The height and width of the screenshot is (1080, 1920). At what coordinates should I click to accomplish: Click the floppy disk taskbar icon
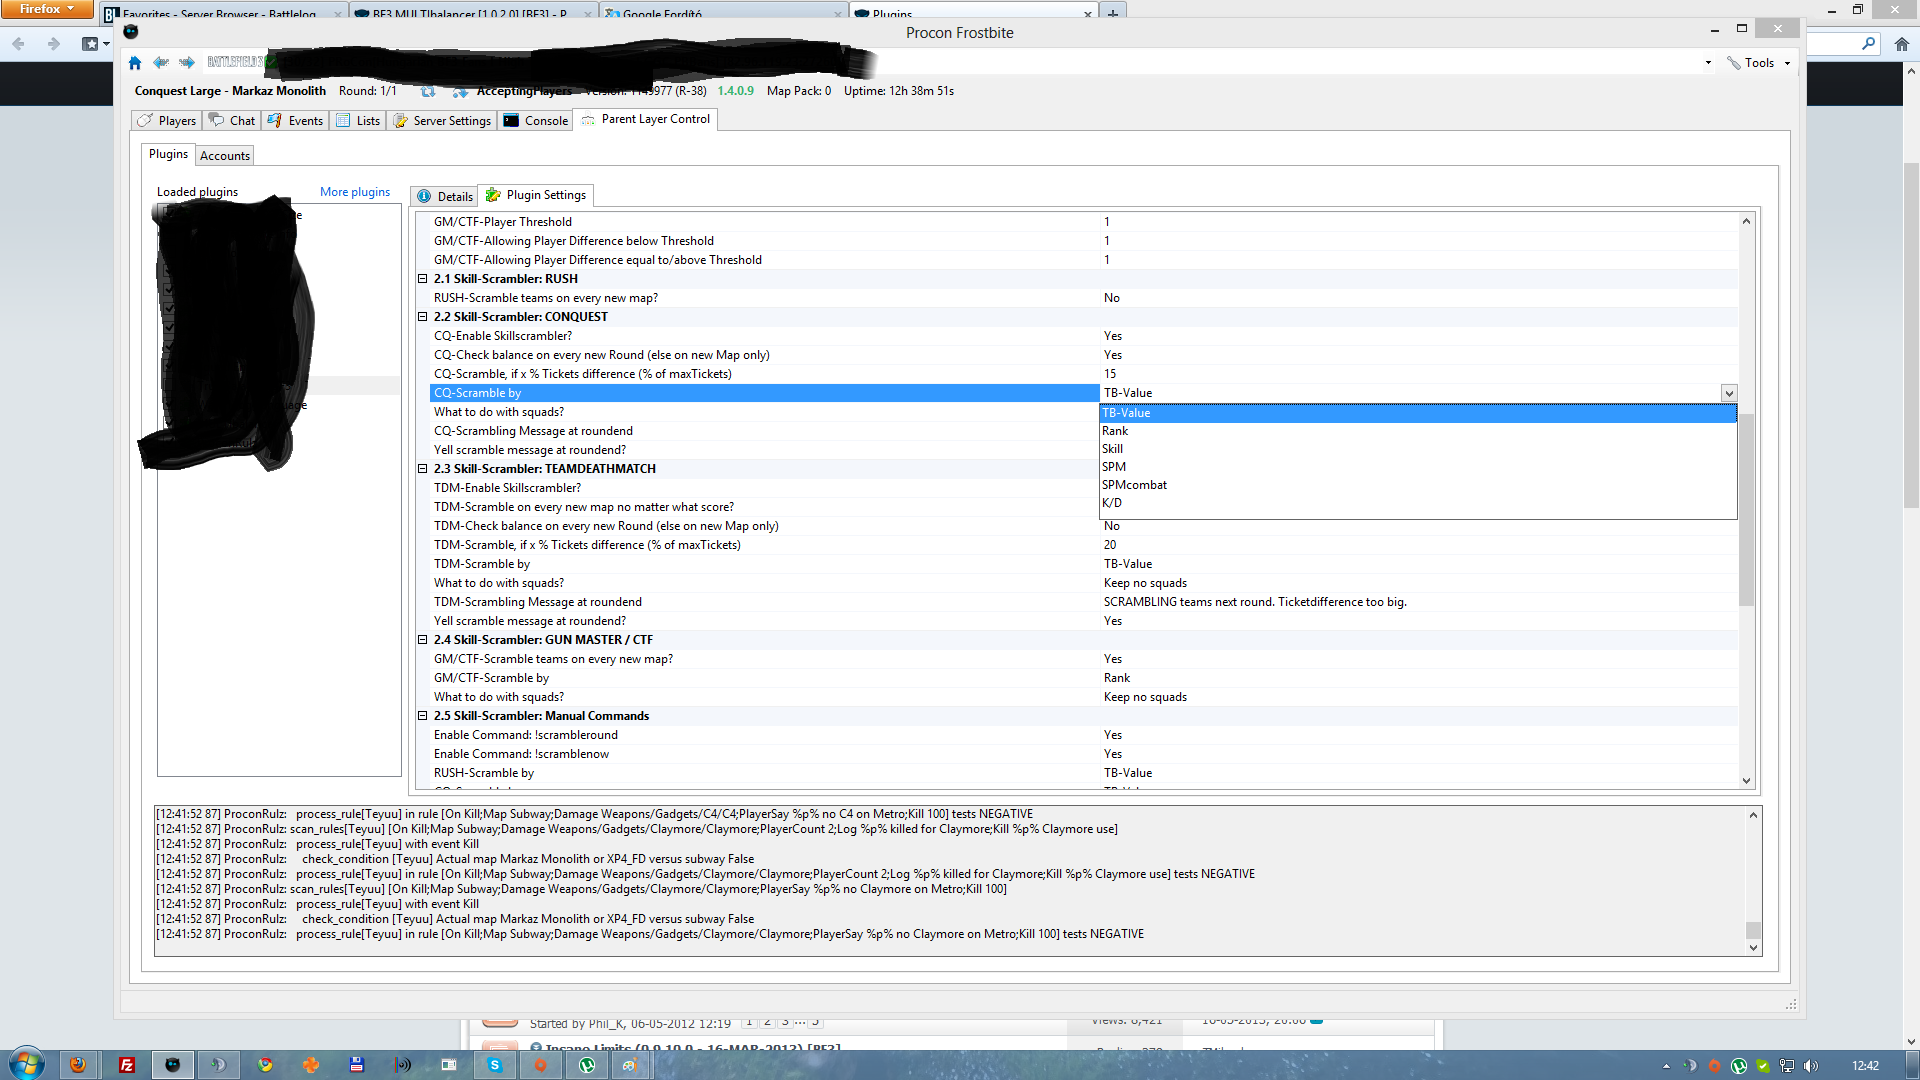357,1065
